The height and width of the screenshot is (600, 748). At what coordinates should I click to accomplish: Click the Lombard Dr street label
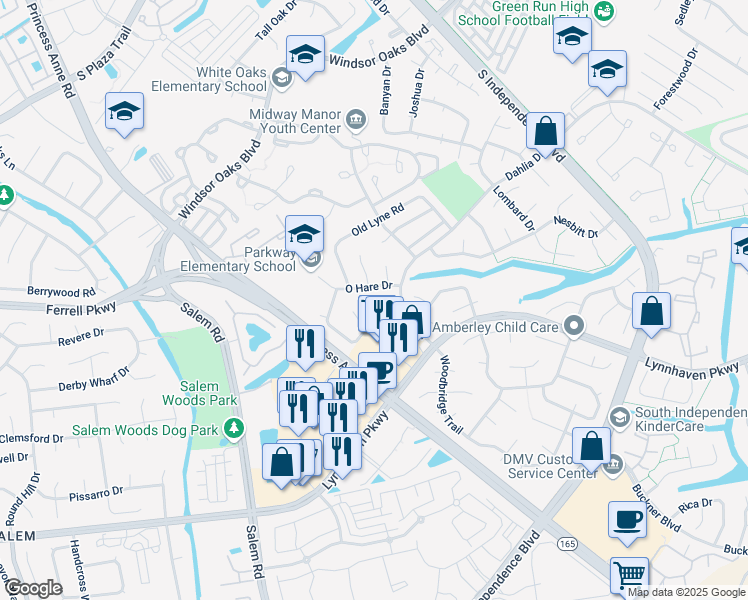(x=514, y=208)
